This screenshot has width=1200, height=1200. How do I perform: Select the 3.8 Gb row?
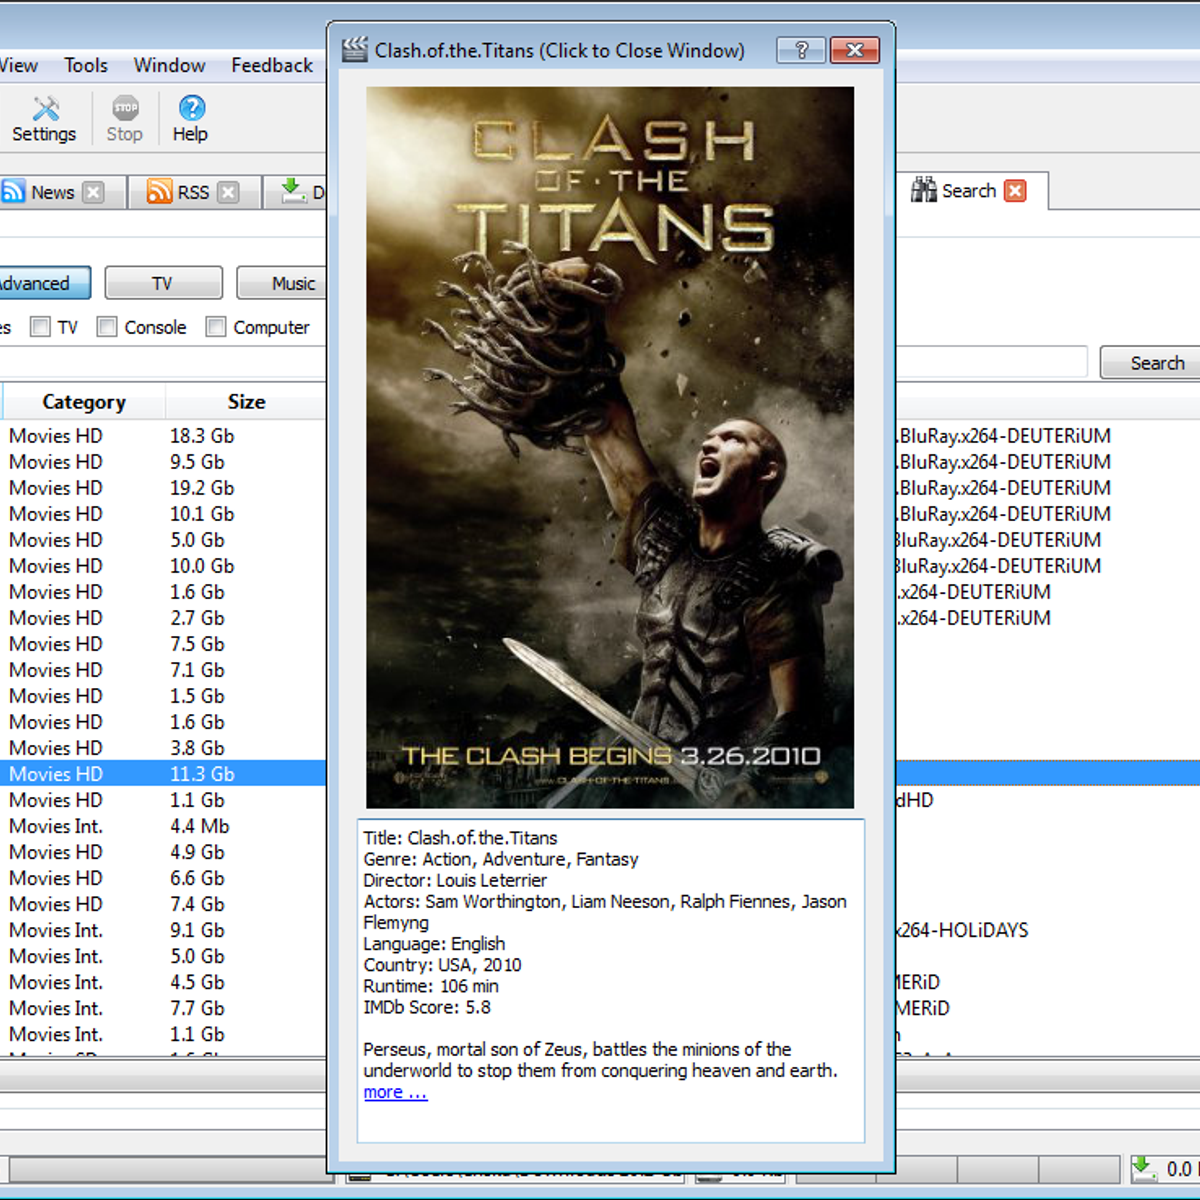163,748
